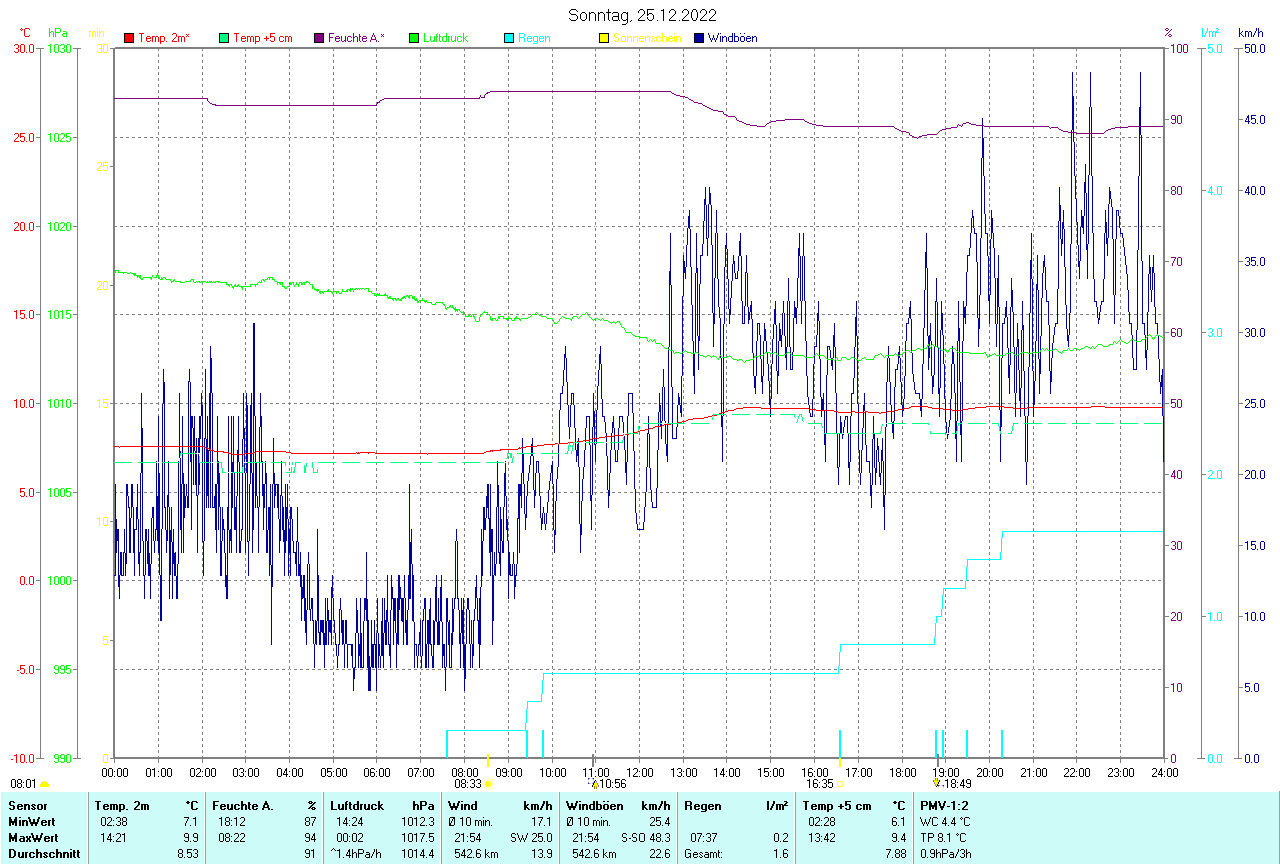Click the average temperature value '8.53'
The height and width of the screenshot is (864, 1280).
tap(189, 853)
